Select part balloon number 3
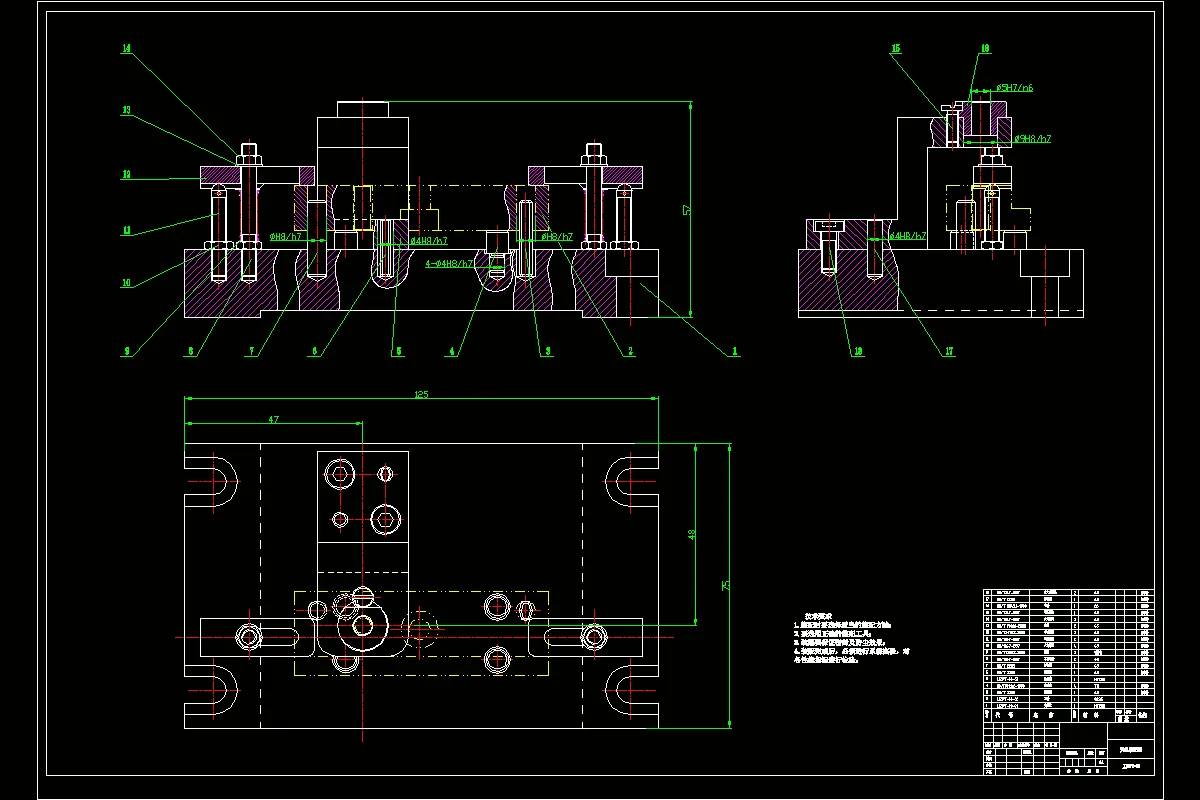Image resolution: width=1200 pixels, height=800 pixels. pos(547,351)
